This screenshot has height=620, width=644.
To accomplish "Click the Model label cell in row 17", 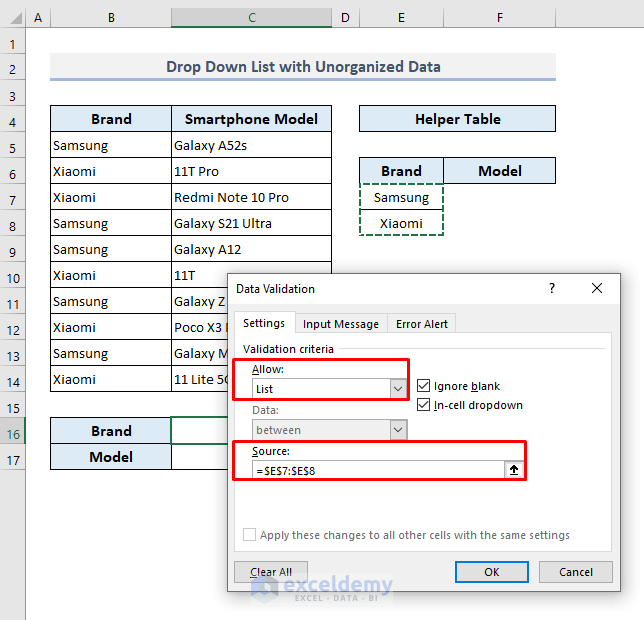I will click(111, 457).
